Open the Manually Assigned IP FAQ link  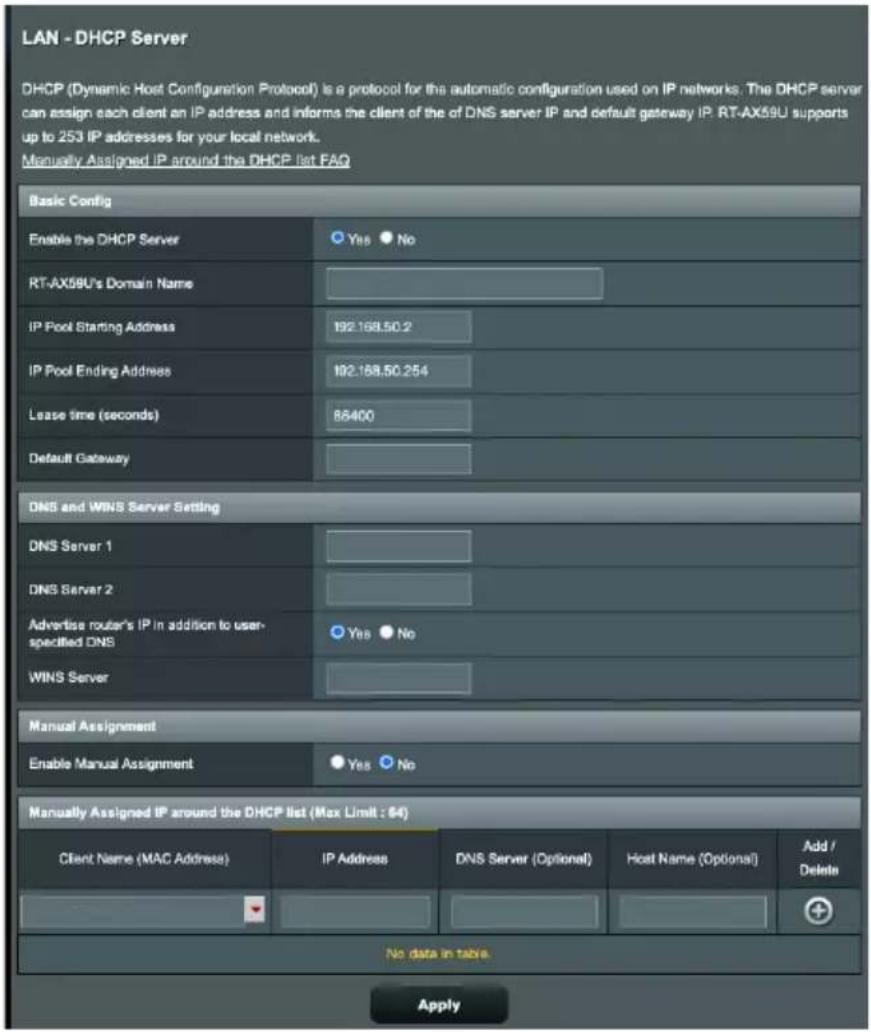tap(186, 161)
